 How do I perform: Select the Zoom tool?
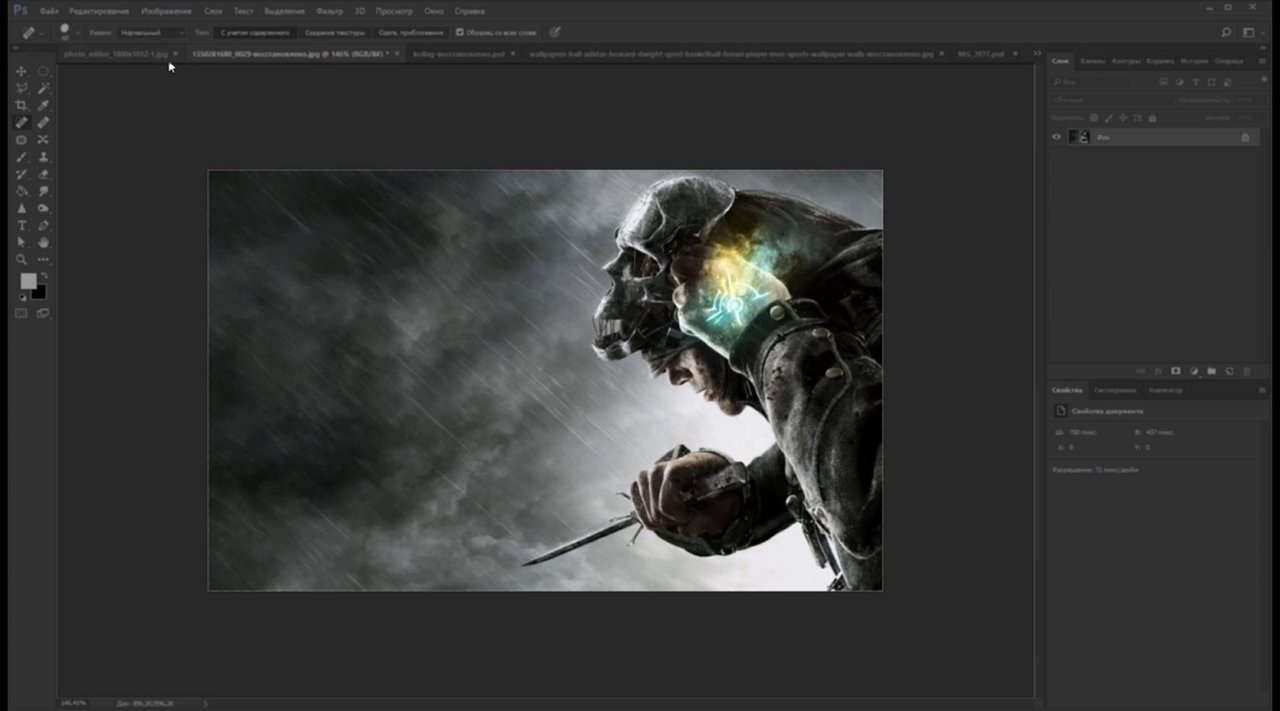pos(21,259)
